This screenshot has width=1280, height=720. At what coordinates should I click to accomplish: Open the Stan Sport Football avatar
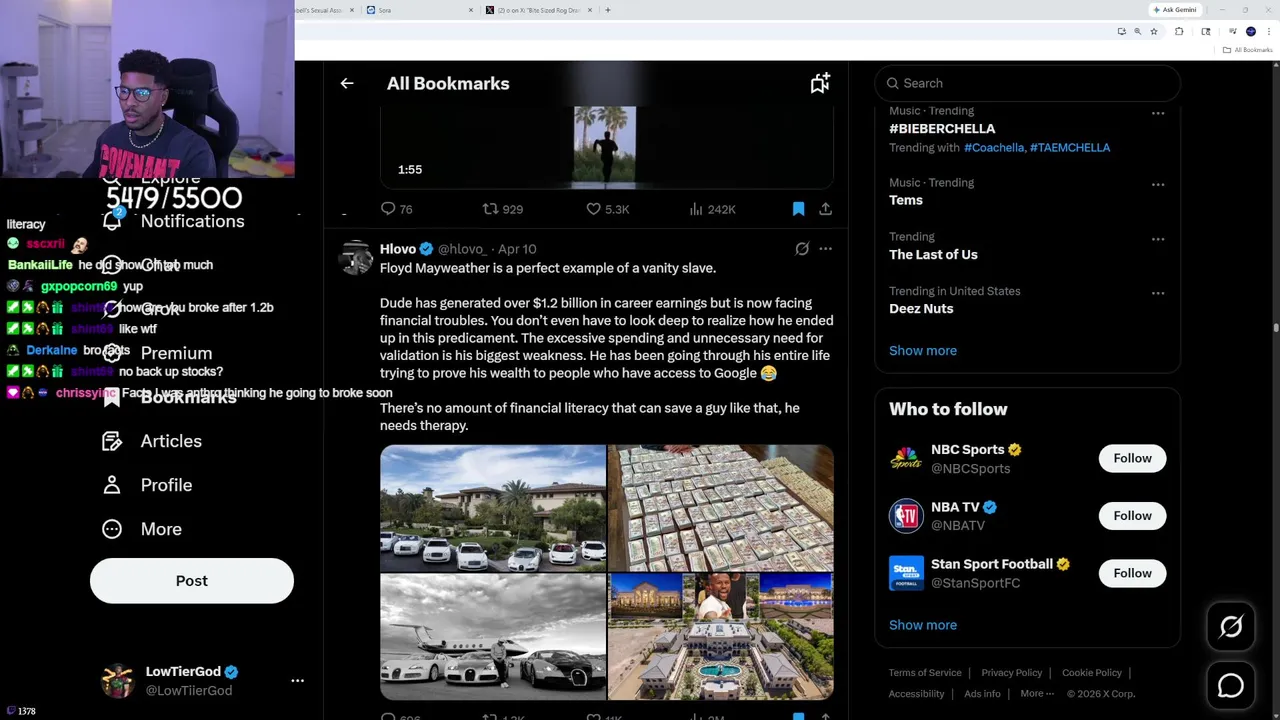click(x=906, y=574)
